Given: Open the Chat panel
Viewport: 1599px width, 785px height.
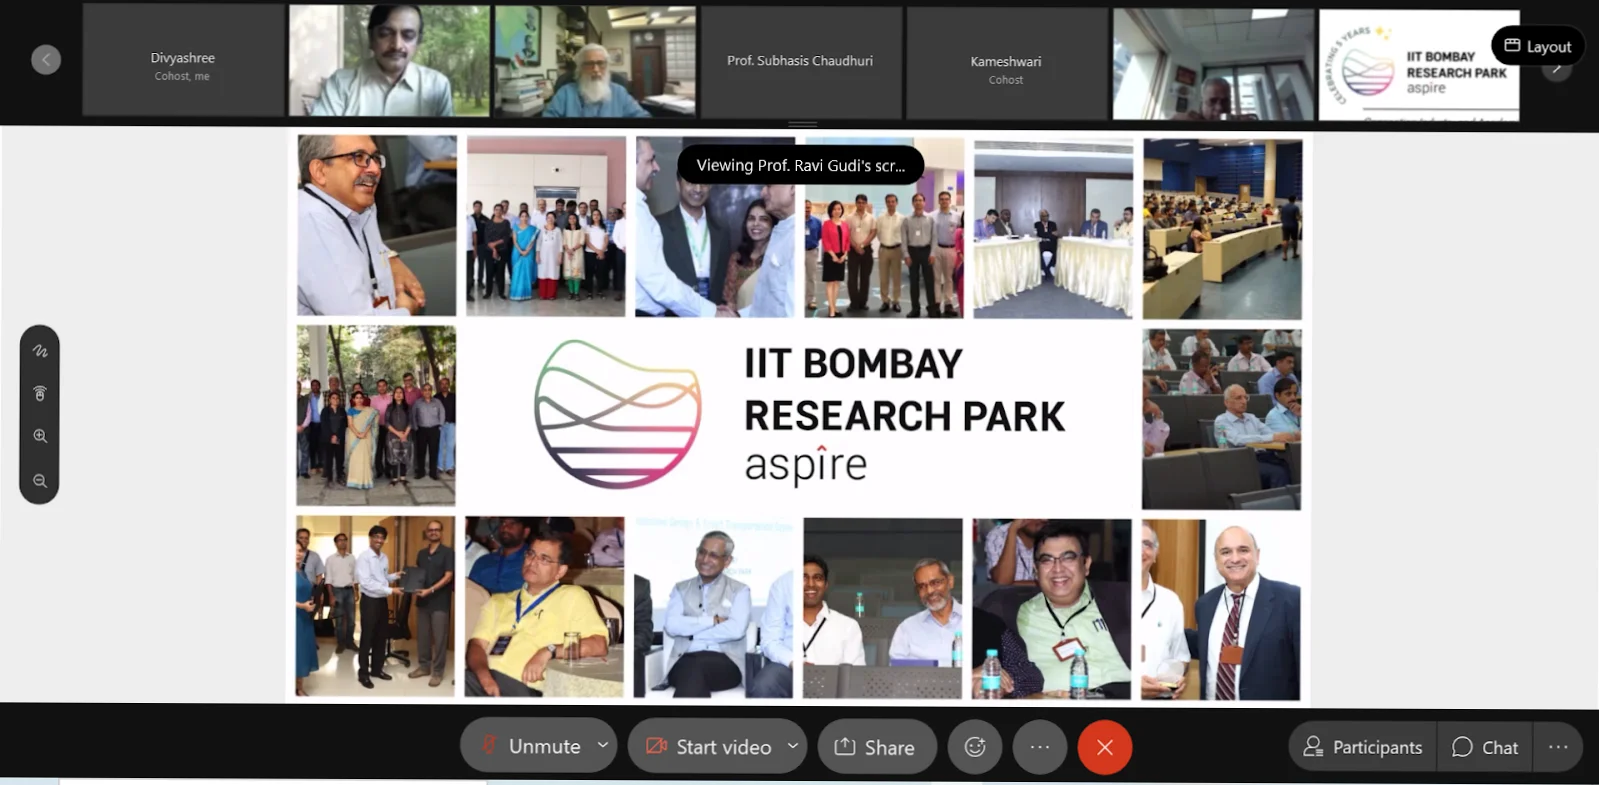Looking at the screenshot, I should pyautogui.click(x=1485, y=747).
